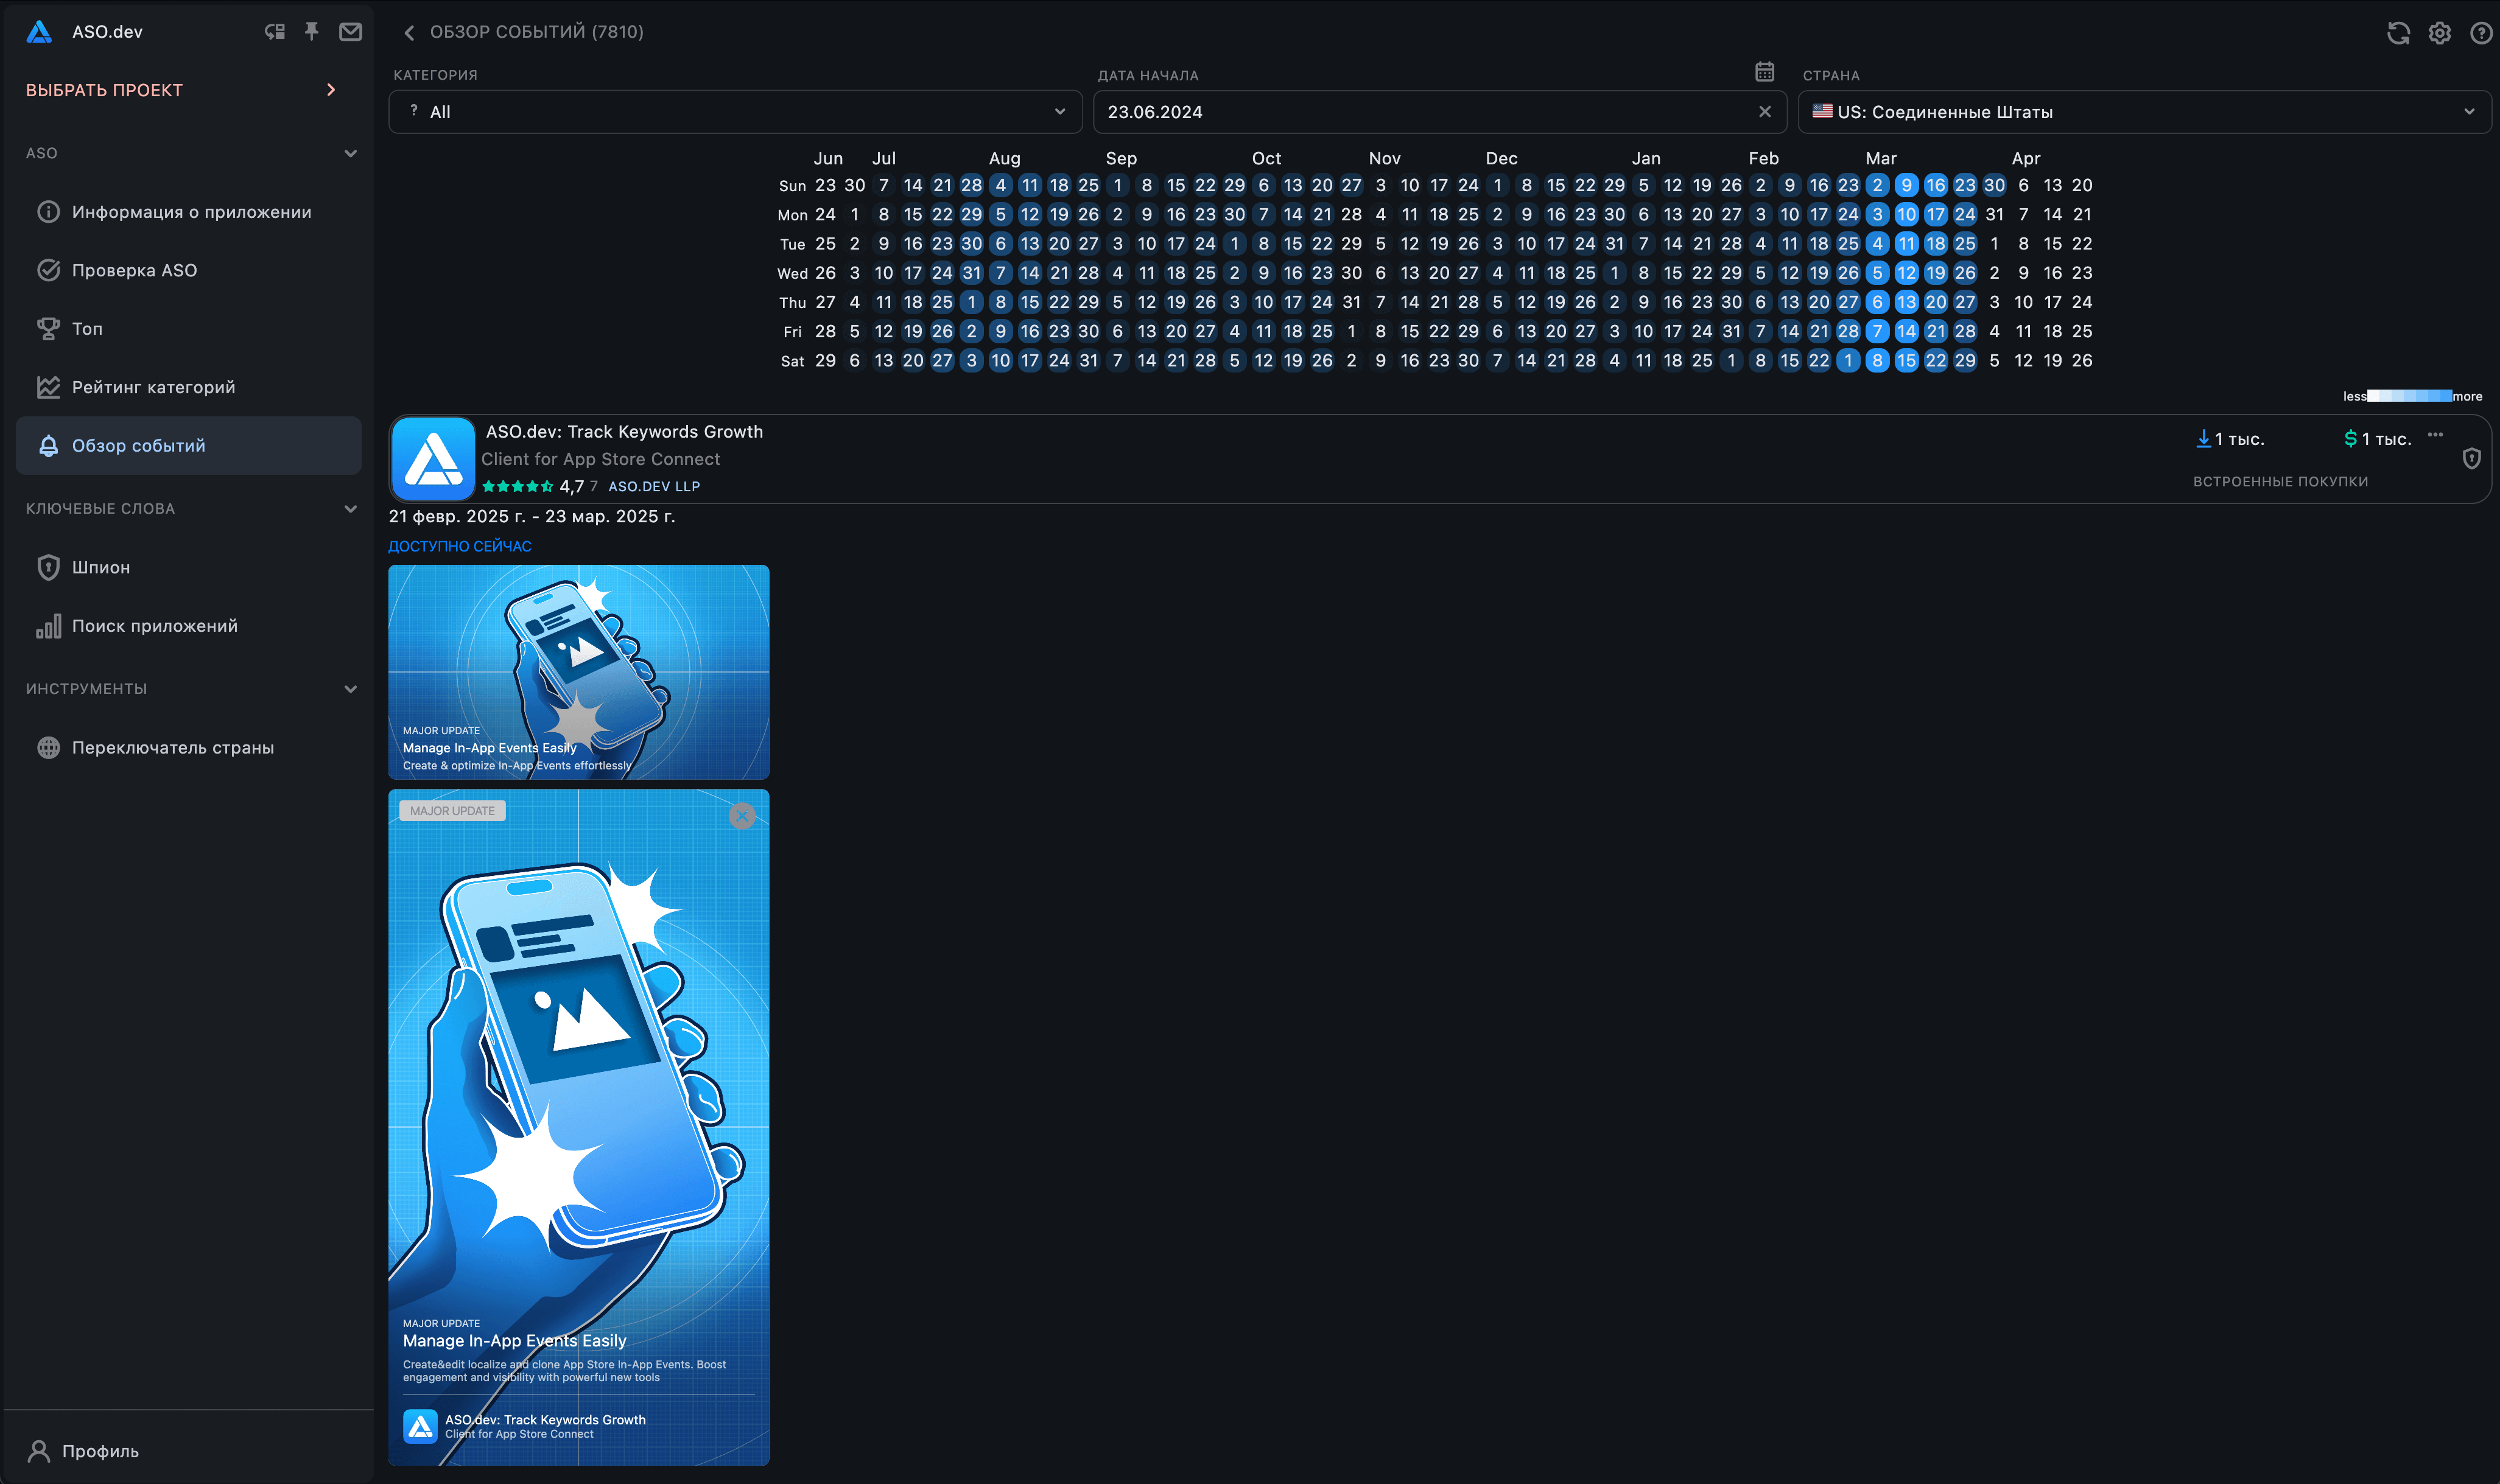Viewport: 2500px width, 1484px height.
Task: Click the shield icon on app card
Action: (x=2471, y=458)
